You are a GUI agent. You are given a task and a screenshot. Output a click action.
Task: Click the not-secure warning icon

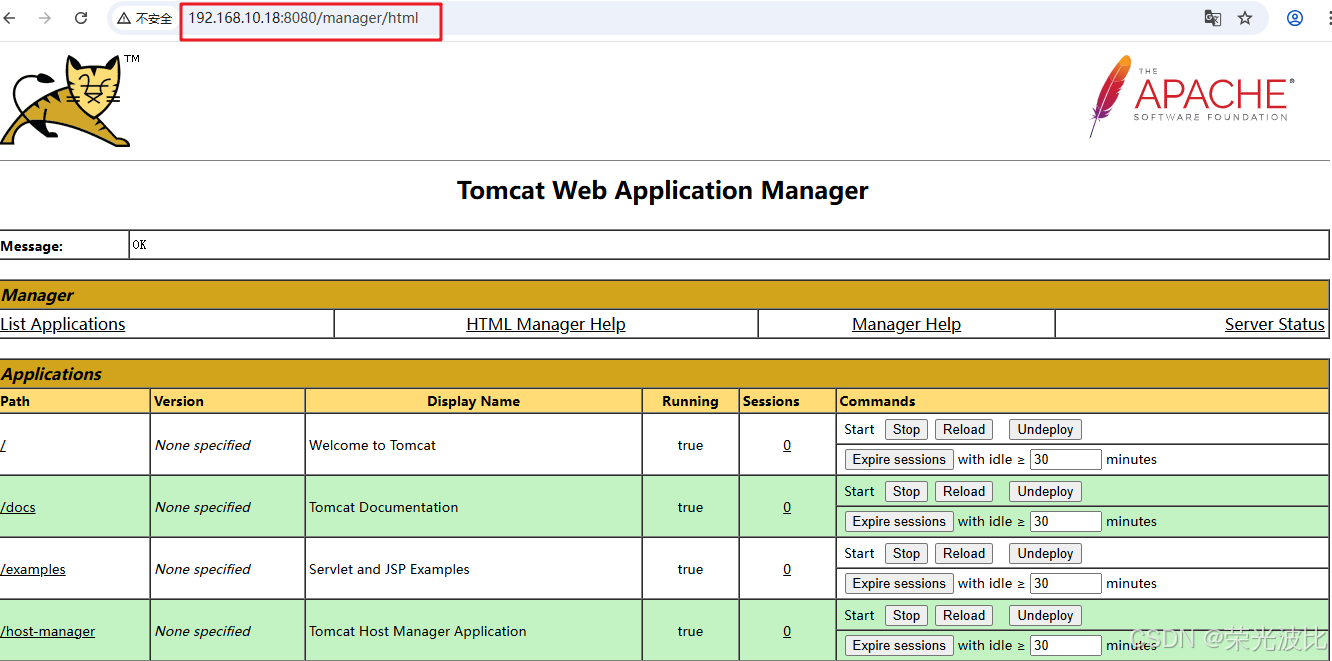[x=124, y=18]
